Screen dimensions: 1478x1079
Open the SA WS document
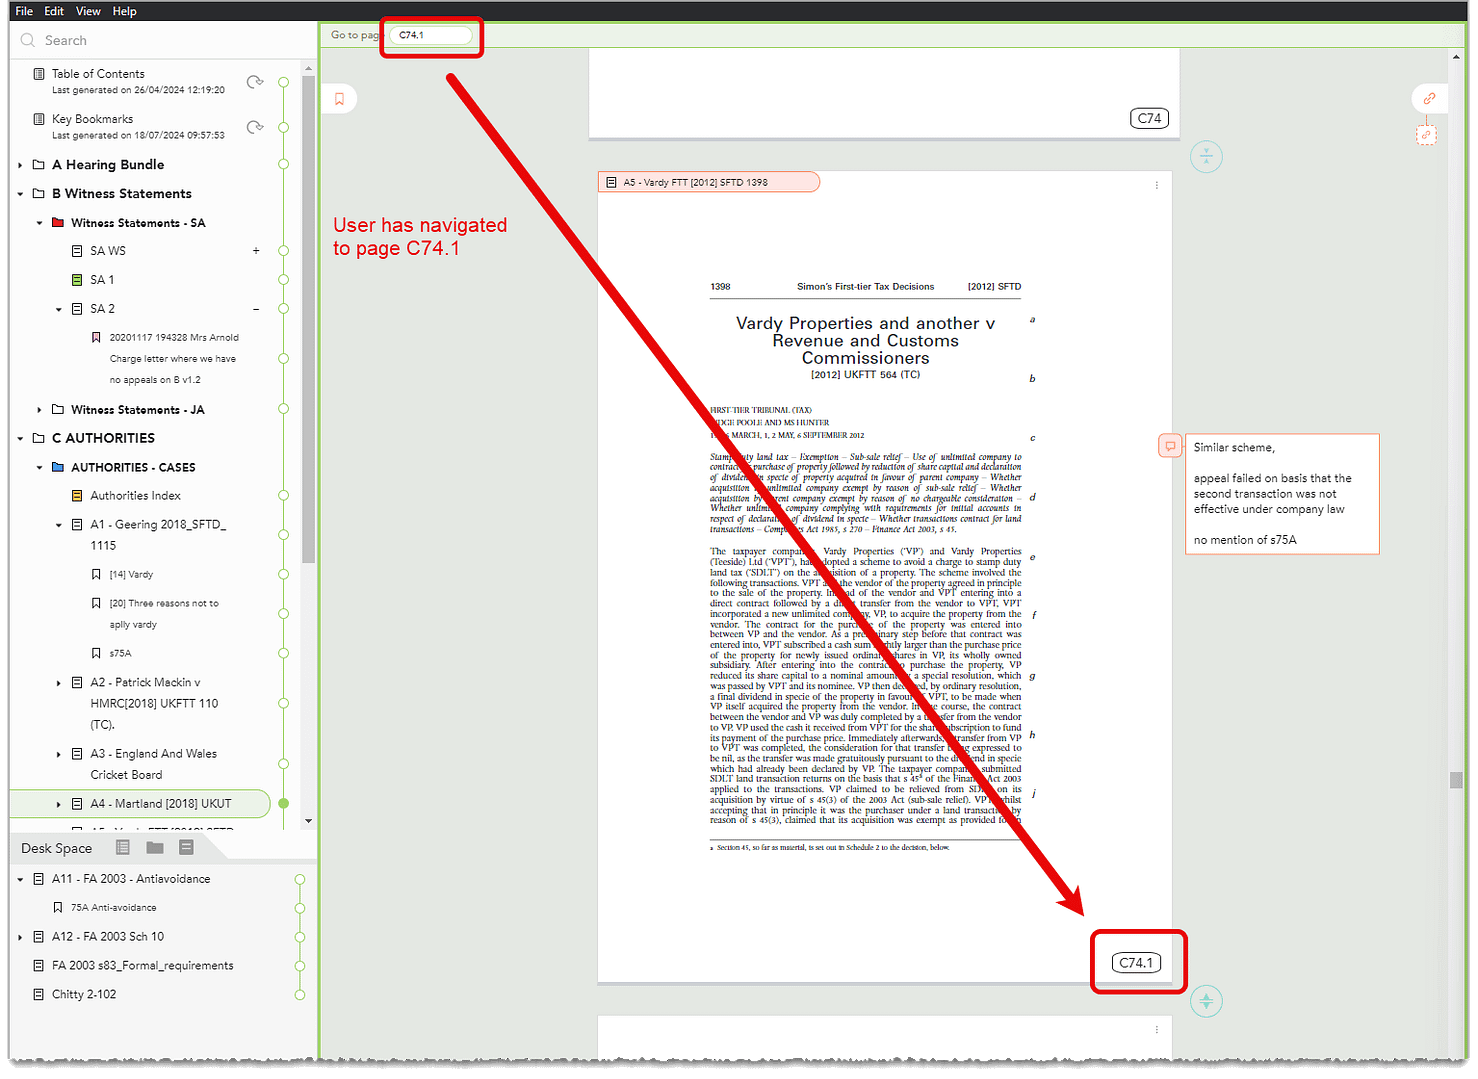108,251
